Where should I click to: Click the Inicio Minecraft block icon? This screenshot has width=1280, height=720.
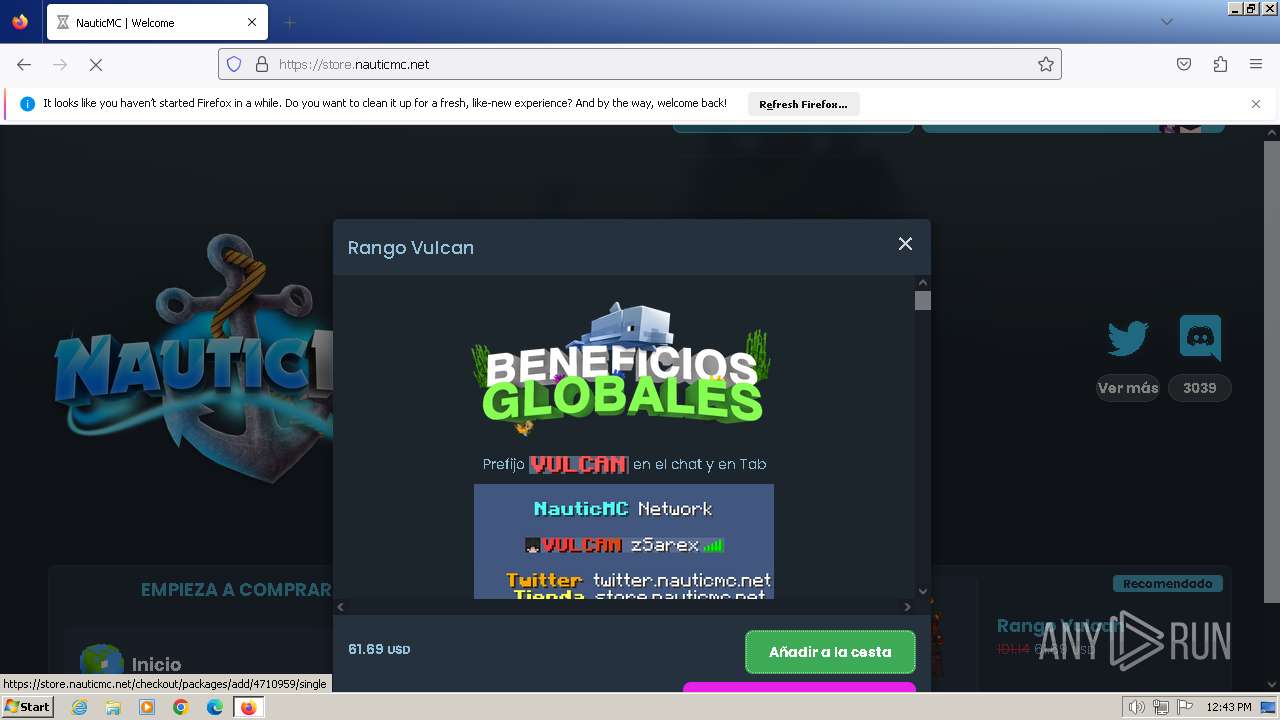coord(101,661)
